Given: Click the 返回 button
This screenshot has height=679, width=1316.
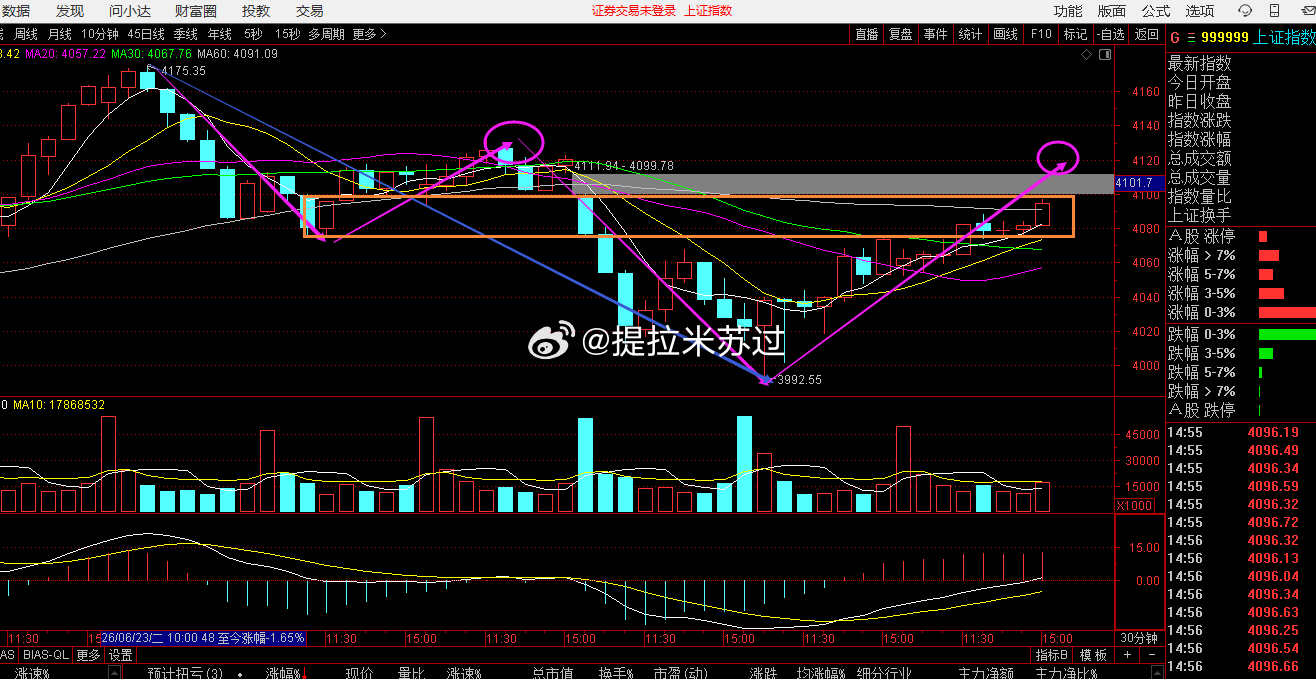Looking at the screenshot, I should tap(1146, 34).
